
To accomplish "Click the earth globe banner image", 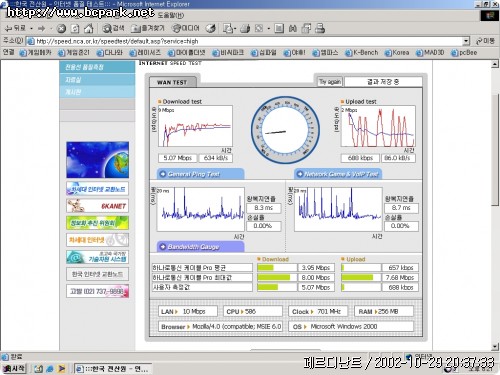I will 97,160.
